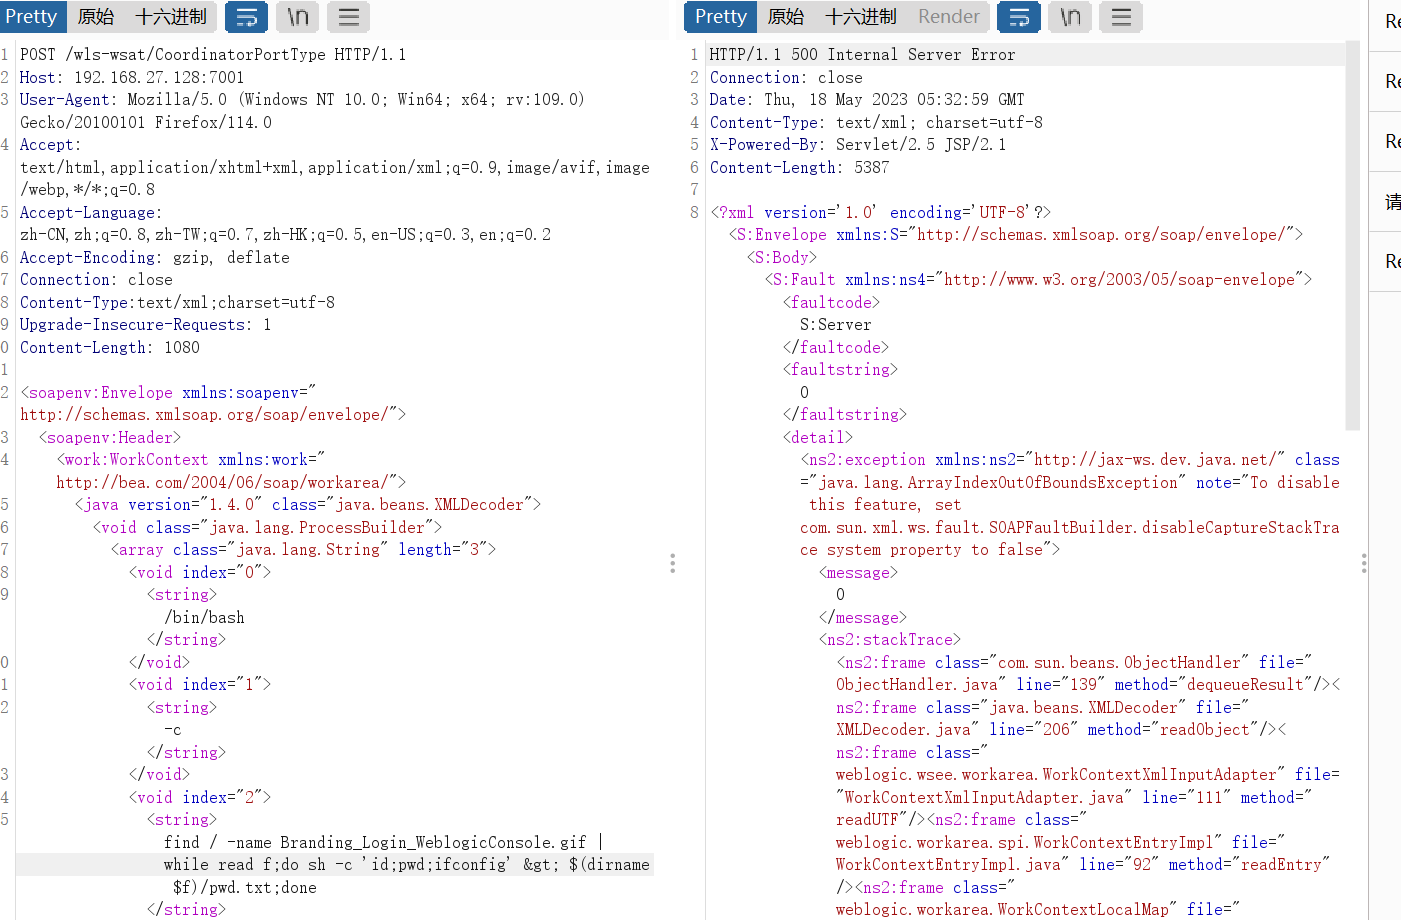Image resolution: width=1401 pixels, height=920 pixels.
Task: Click the three-dot handle right of response pane
Action: click(x=1364, y=564)
